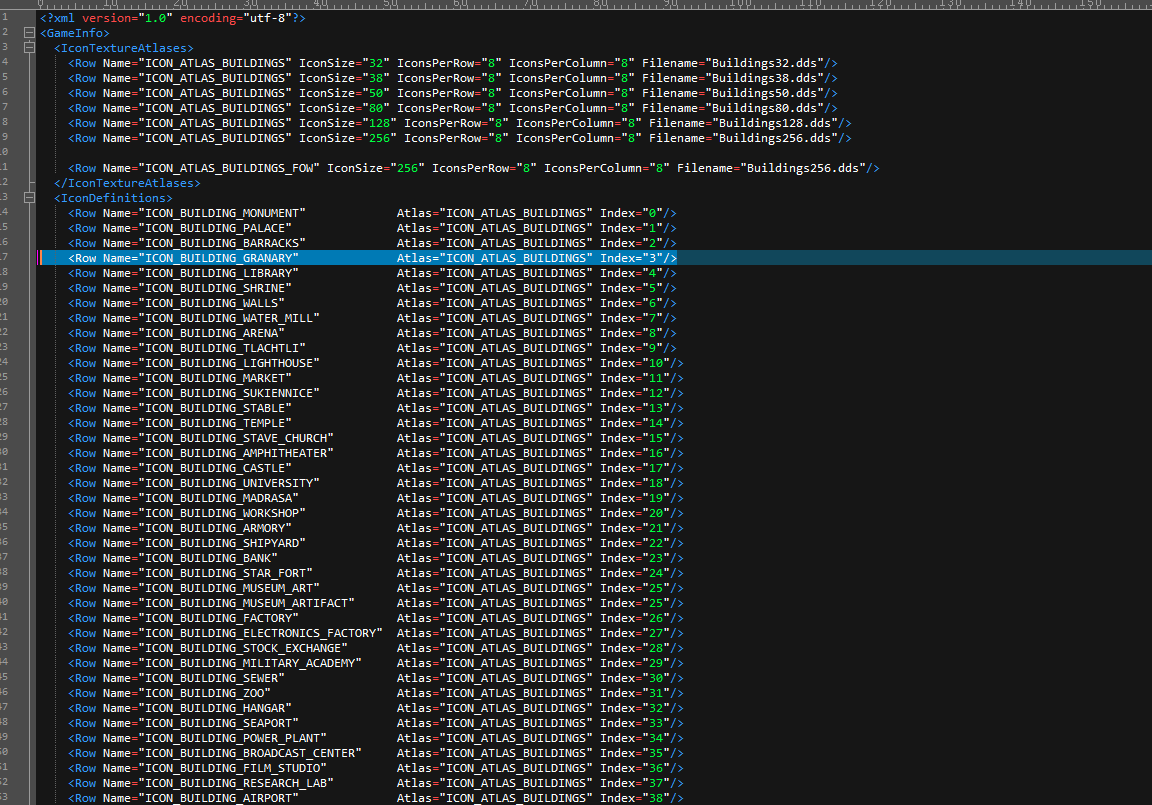Click the <GameInfo> opening tag
1152x805 pixels.
(x=74, y=33)
